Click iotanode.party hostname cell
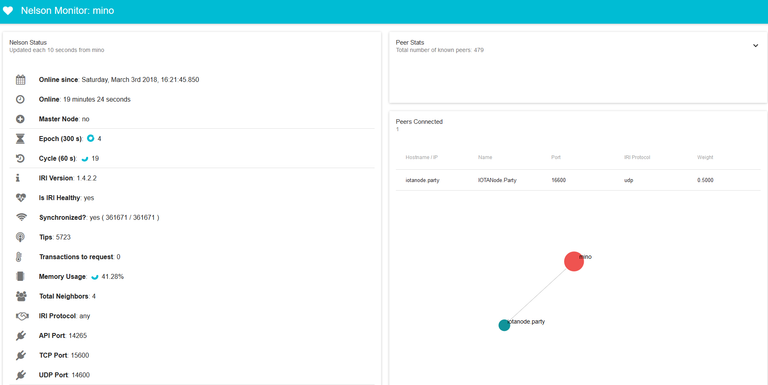This screenshot has height=385, width=768. coord(423,180)
